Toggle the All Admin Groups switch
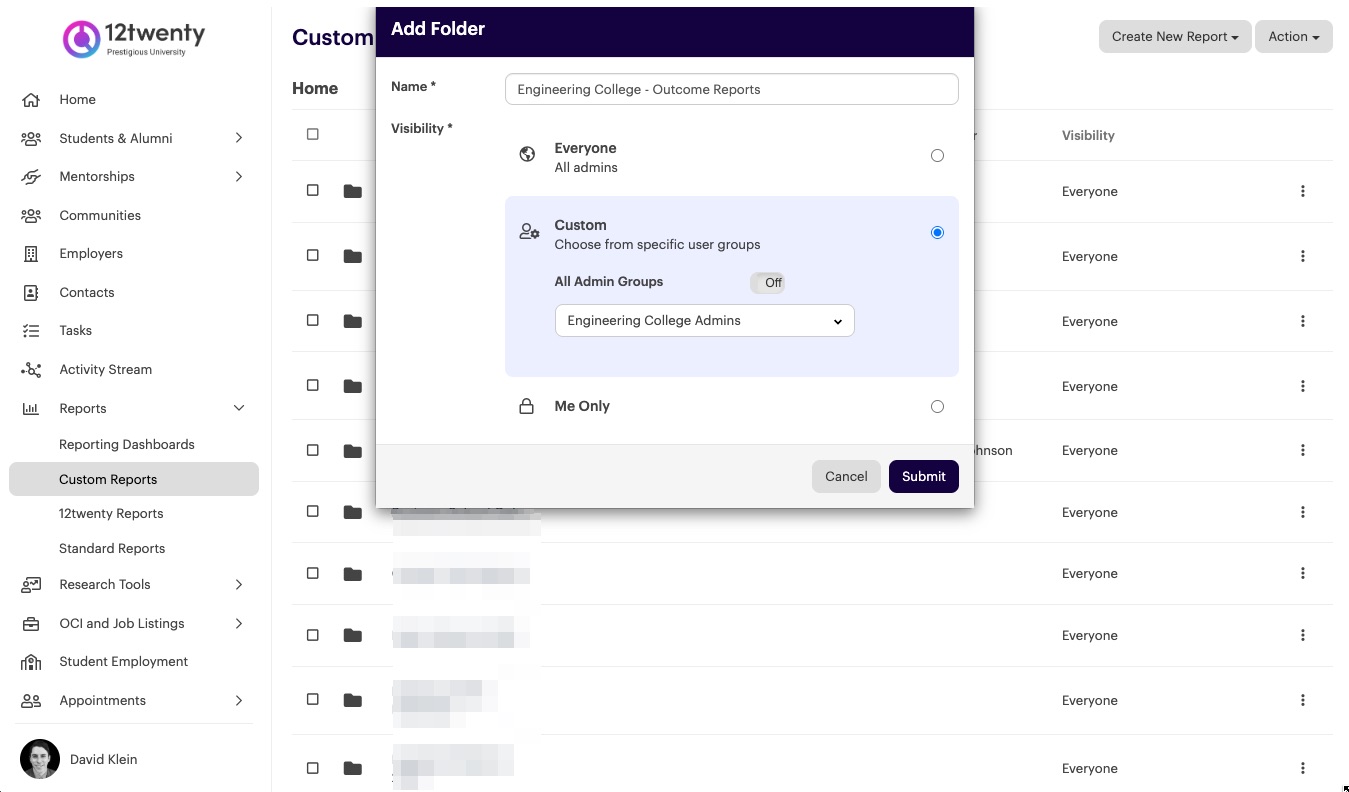 767,283
